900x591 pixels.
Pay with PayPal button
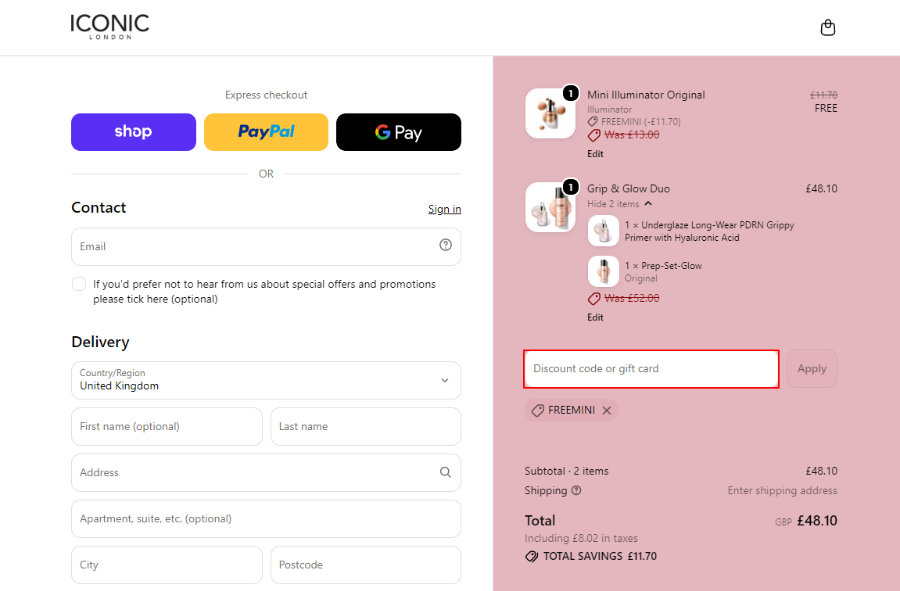click(x=266, y=132)
